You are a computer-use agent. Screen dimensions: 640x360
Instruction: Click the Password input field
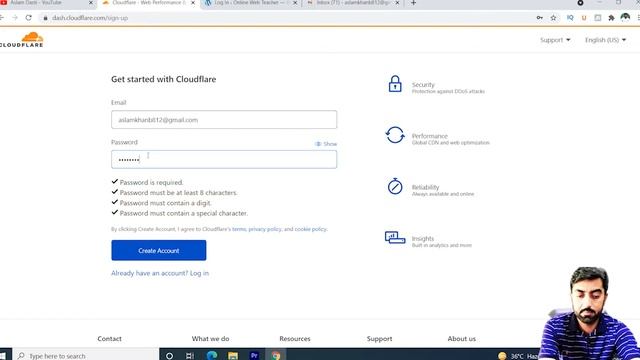tap(224, 159)
